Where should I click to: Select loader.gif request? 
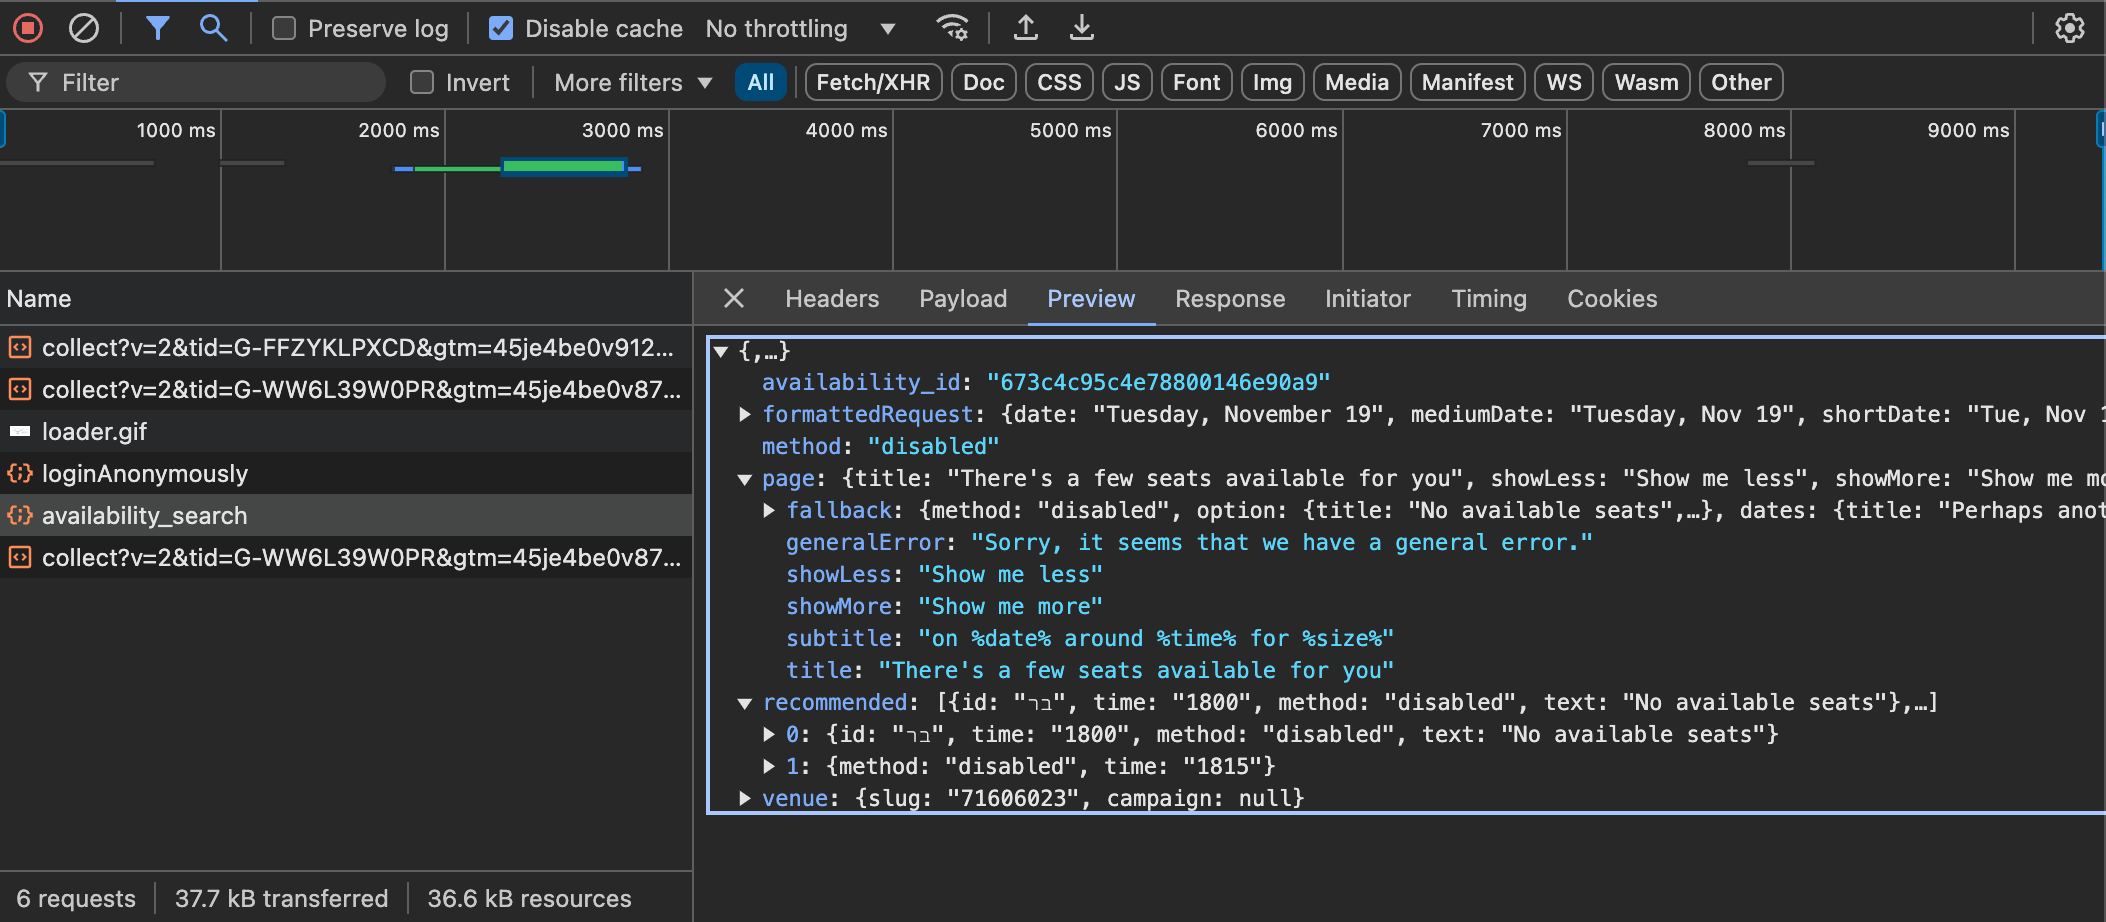coord(346,431)
